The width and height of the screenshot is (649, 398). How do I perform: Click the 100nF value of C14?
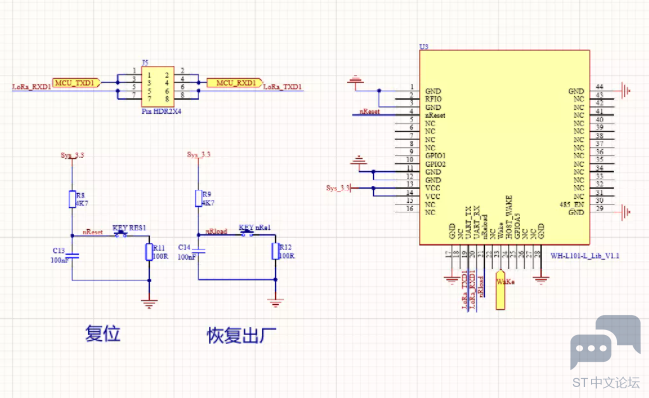(x=187, y=257)
